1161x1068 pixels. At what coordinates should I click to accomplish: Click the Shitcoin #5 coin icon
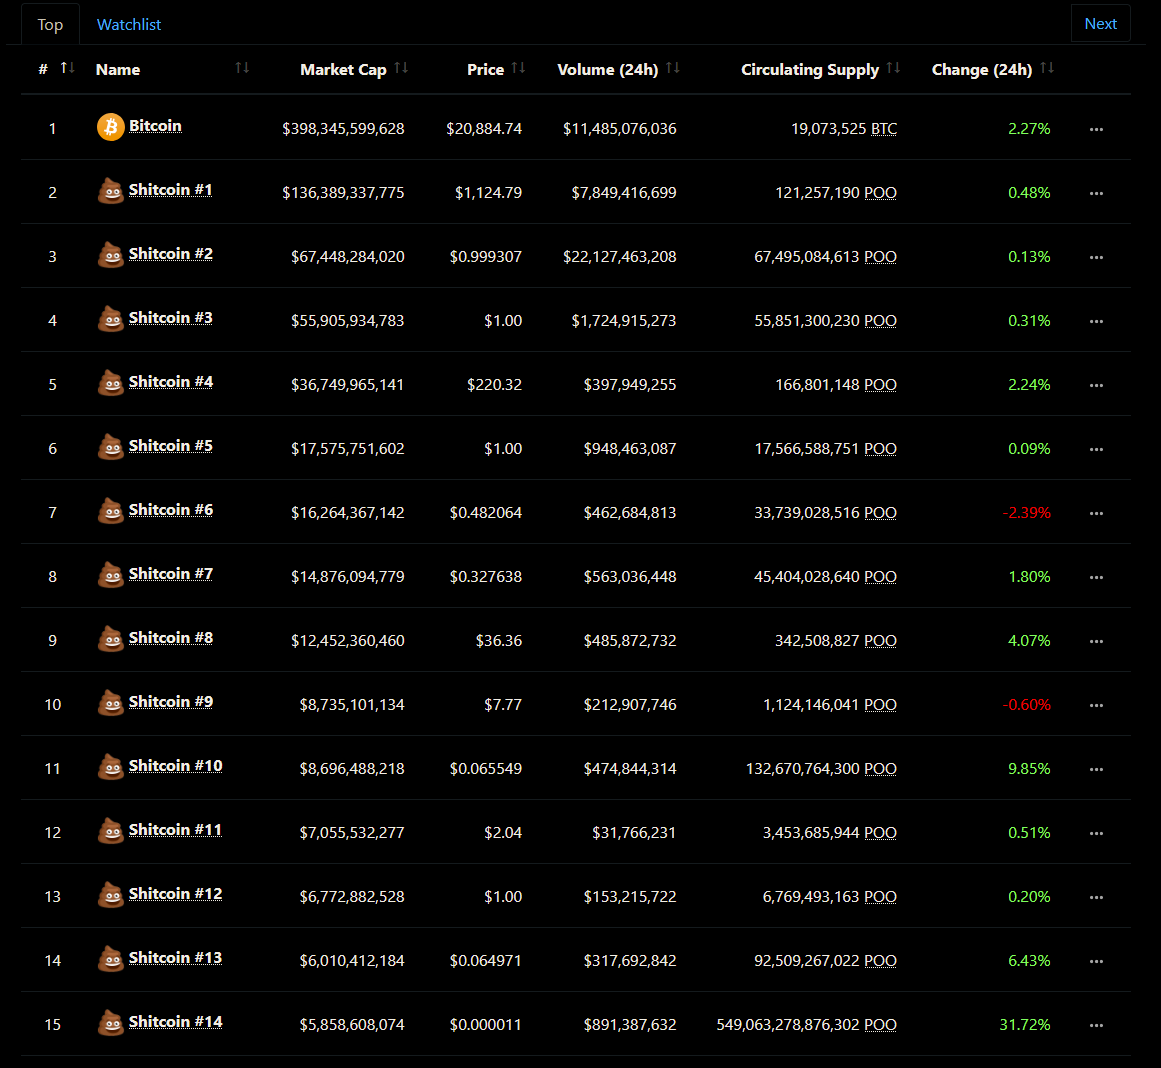click(110, 447)
